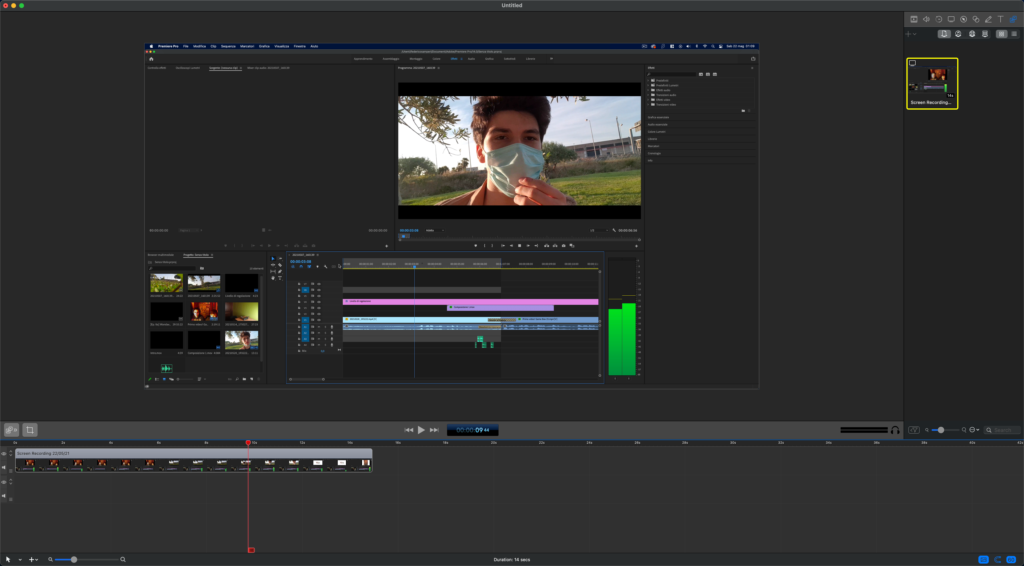Skip ahead with the fast-forward button
The image size is (1024, 566).
point(434,430)
